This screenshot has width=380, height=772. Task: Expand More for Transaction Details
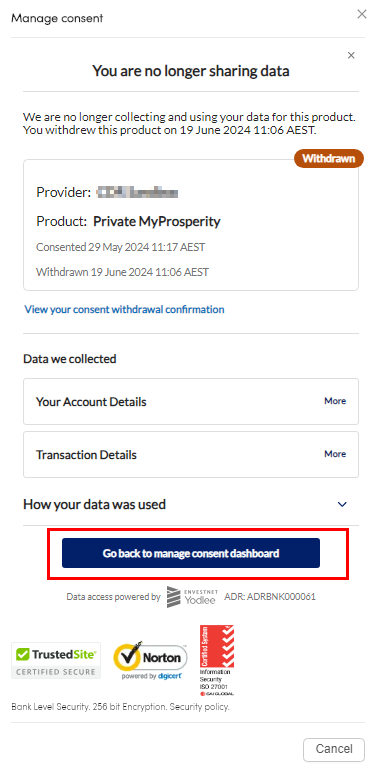click(335, 453)
